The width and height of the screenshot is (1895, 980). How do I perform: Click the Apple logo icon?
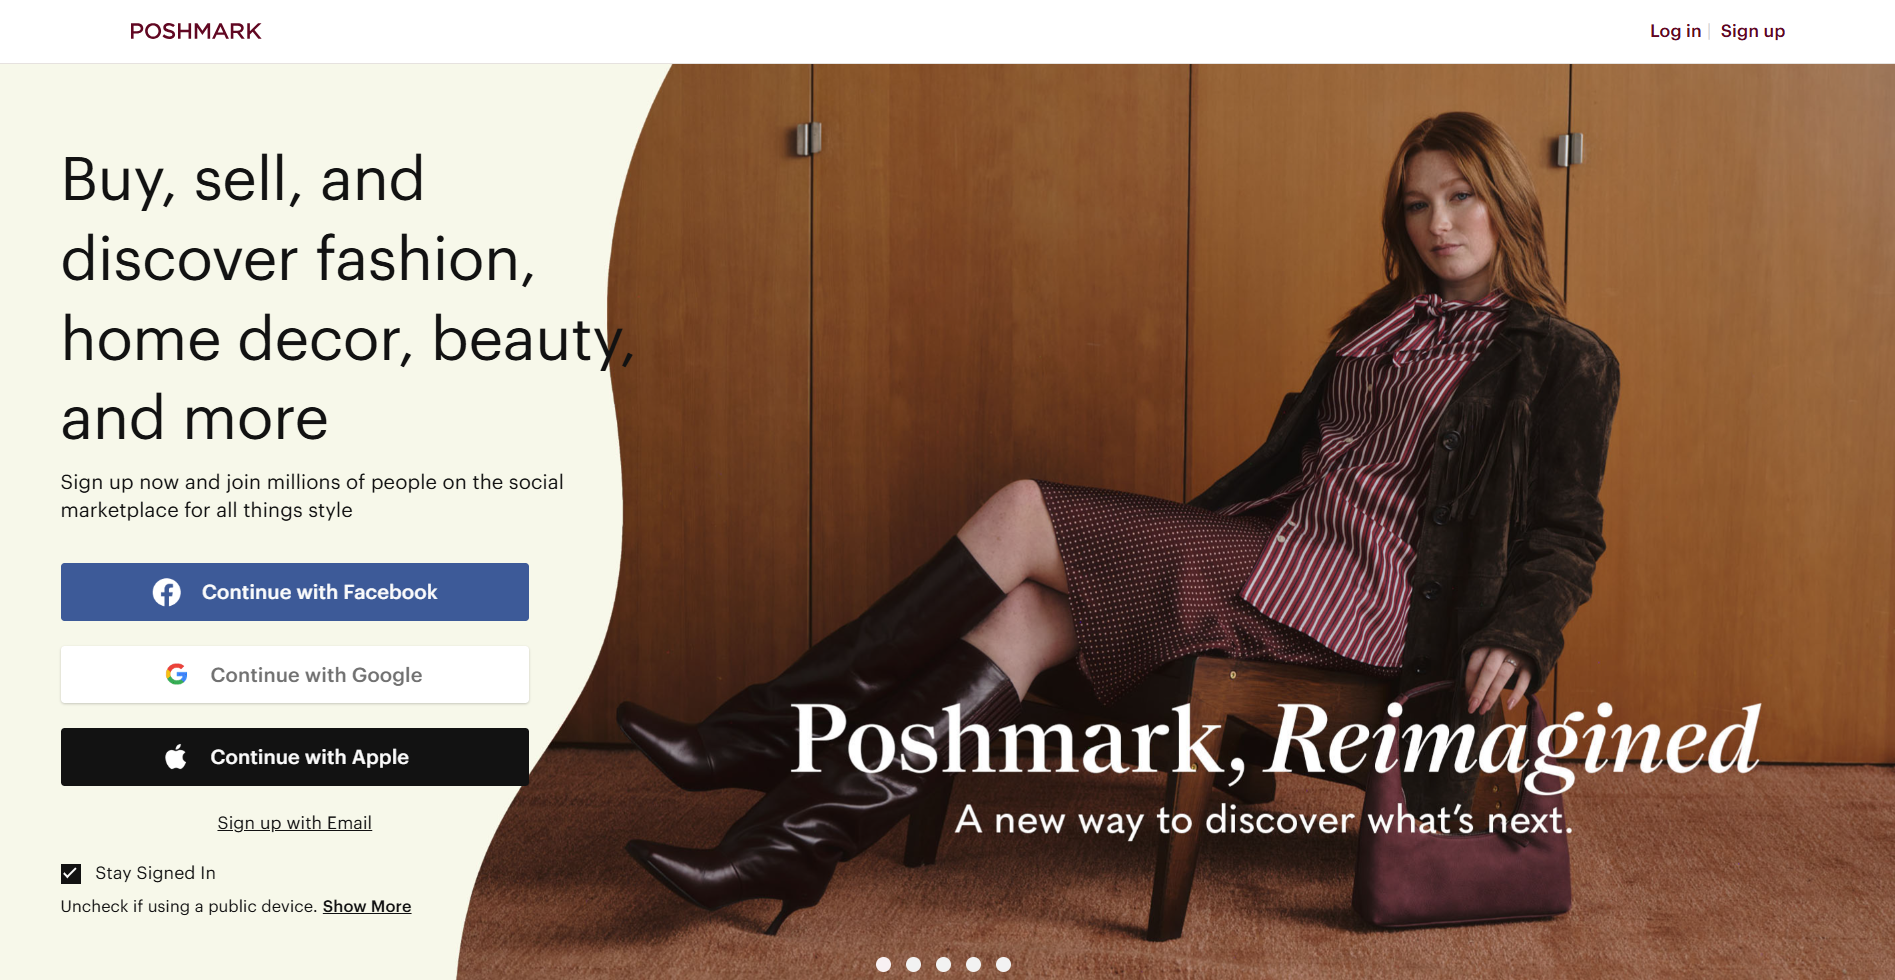(176, 757)
